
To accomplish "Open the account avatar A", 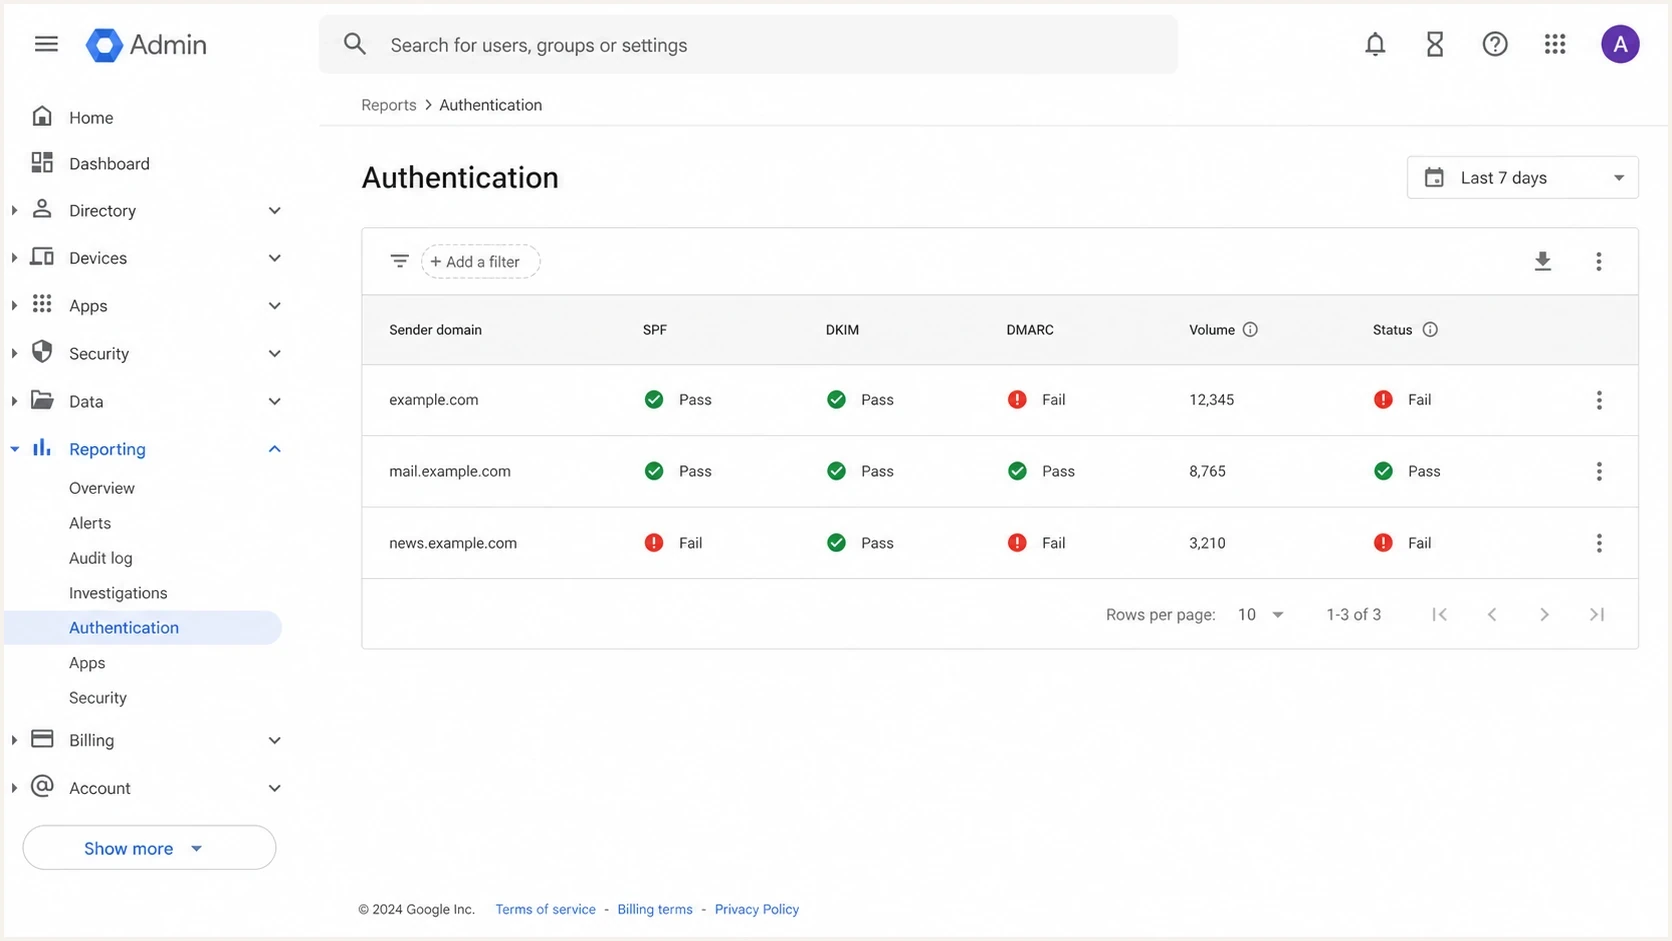I will click(1620, 44).
